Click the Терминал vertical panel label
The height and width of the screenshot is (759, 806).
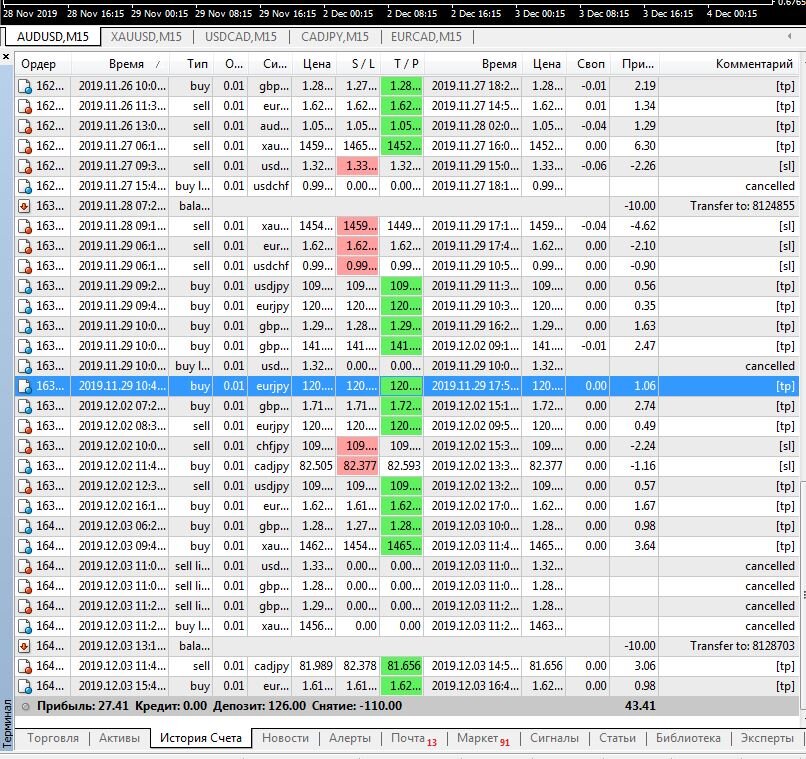pos(7,724)
